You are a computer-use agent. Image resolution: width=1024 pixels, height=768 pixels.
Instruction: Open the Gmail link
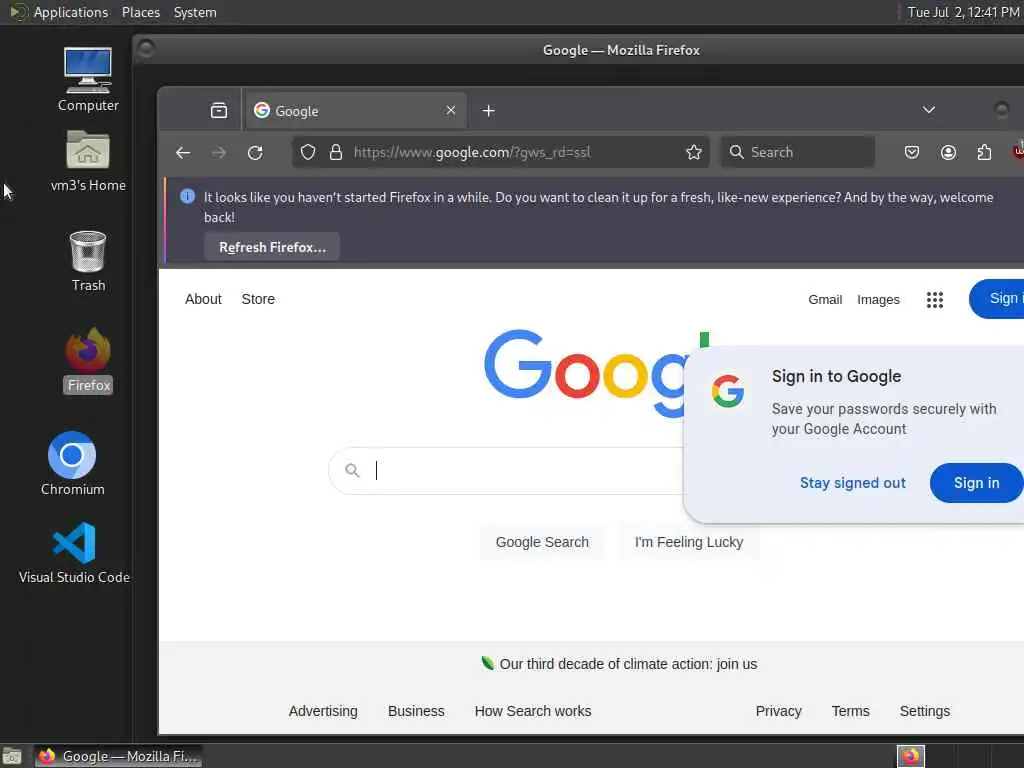[x=825, y=299]
